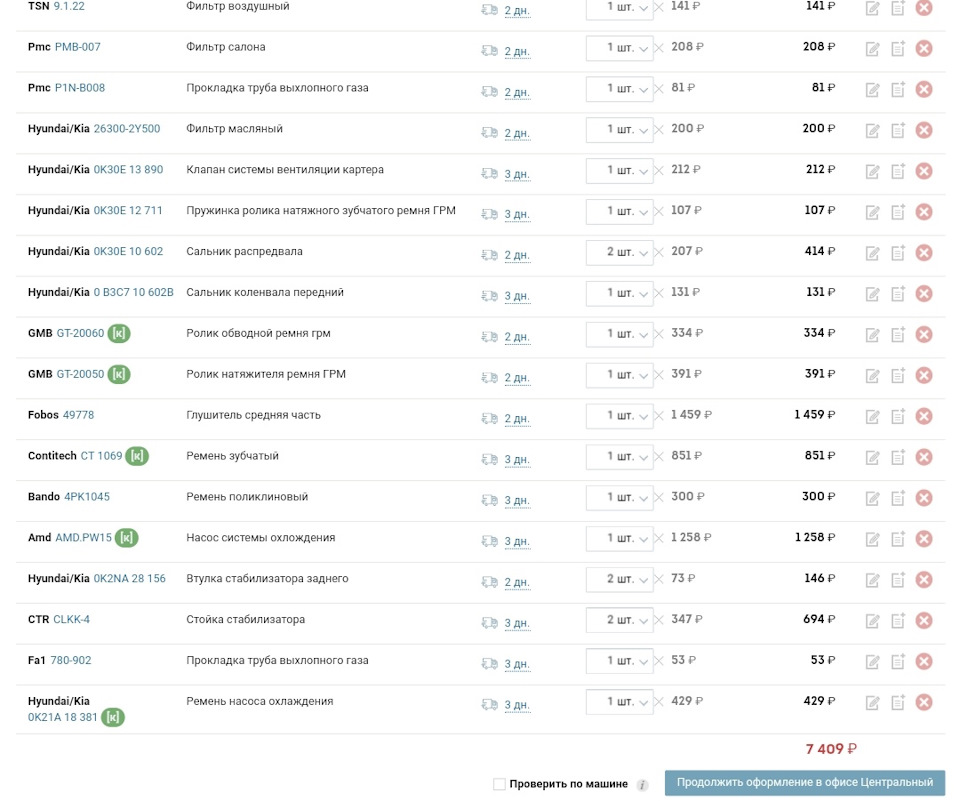Open quantity dropdown for Сальник распредвала
The height and width of the screenshot is (801, 960).
[620, 252]
